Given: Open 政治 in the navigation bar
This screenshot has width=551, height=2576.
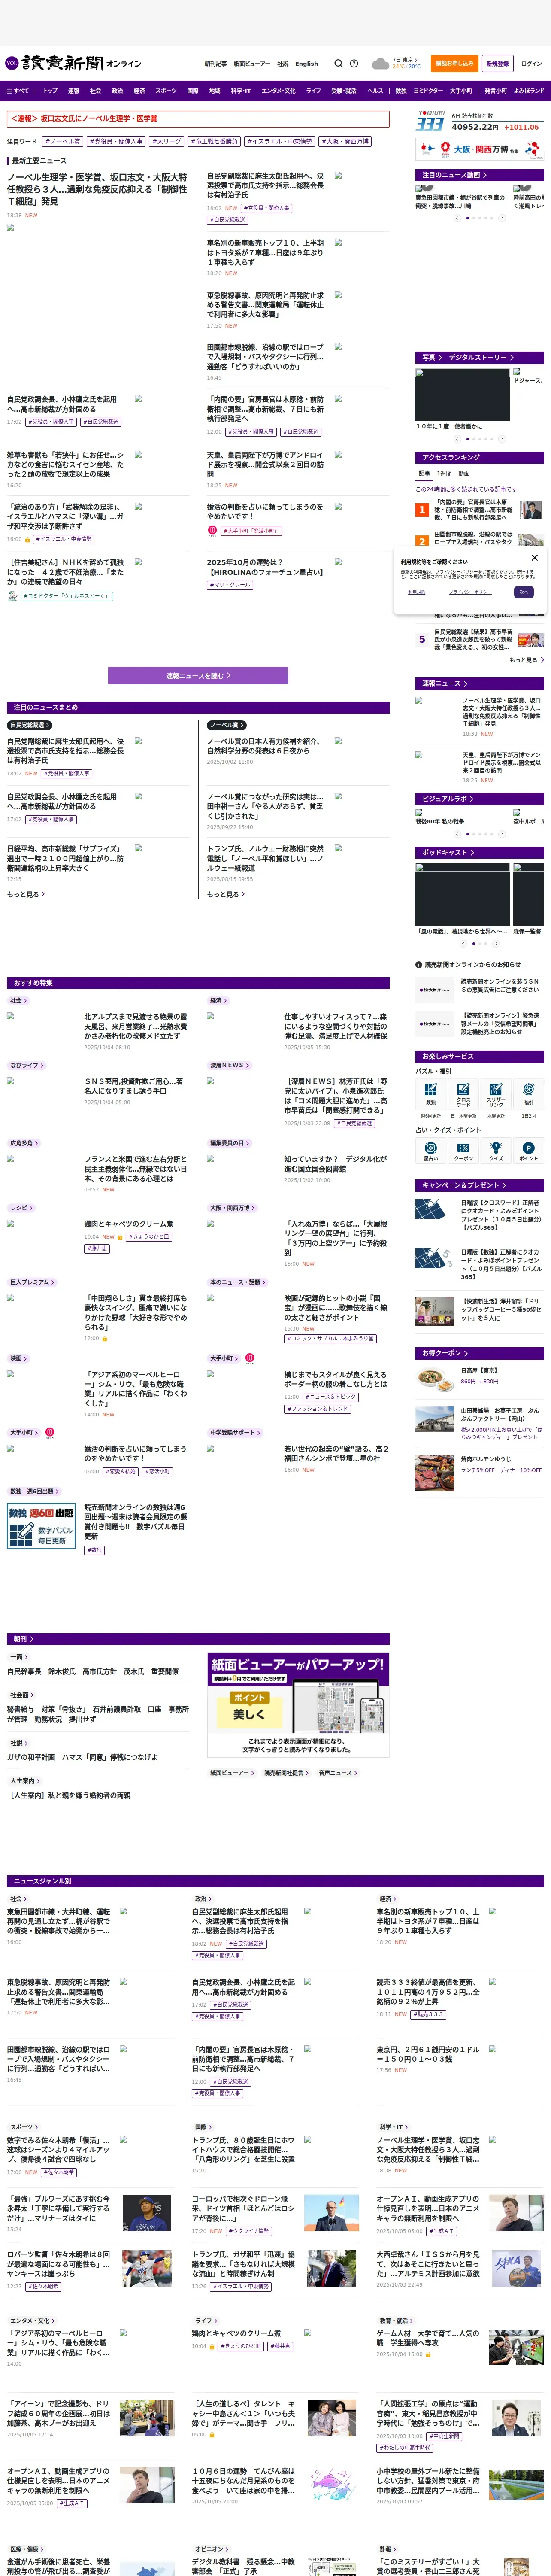Looking at the screenshot, I should [x=117, y=91].
